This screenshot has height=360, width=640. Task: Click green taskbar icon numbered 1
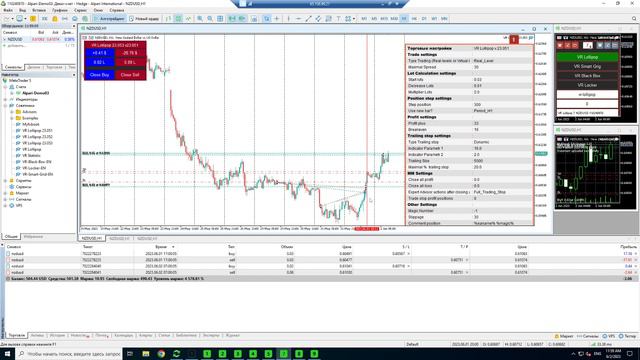207,353
